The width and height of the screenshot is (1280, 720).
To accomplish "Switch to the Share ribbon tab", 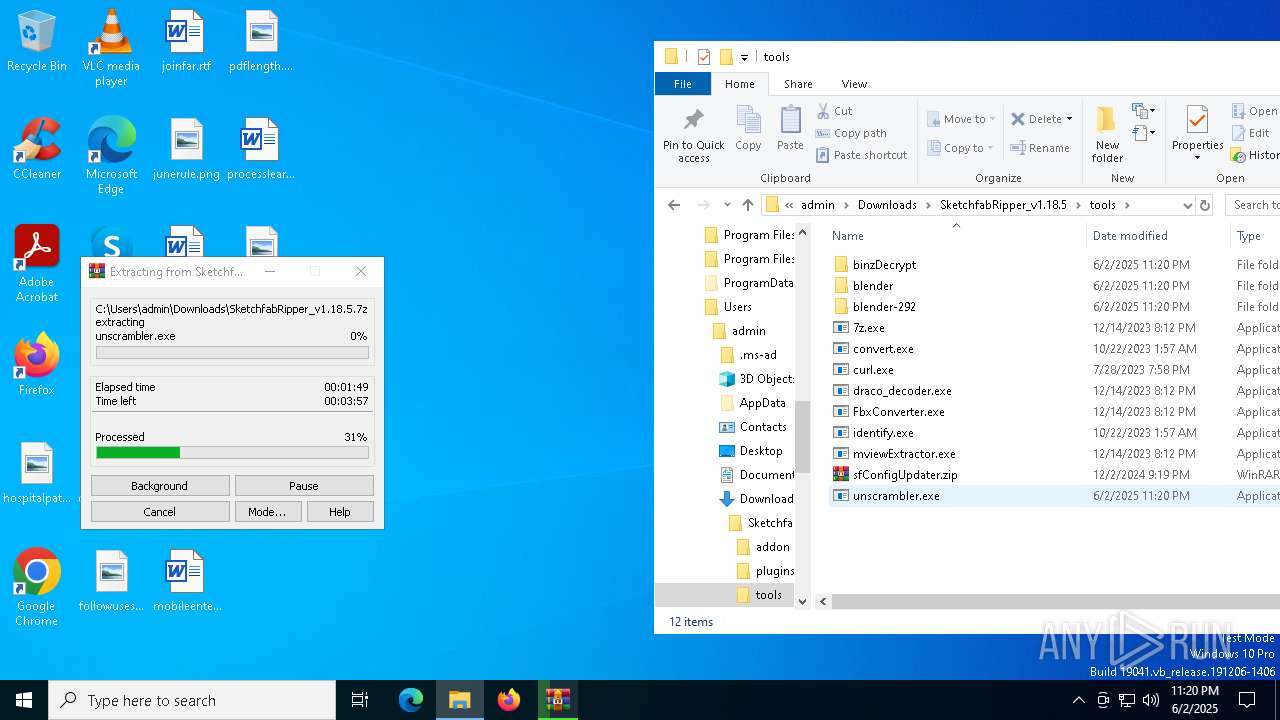I will [798, 84].
